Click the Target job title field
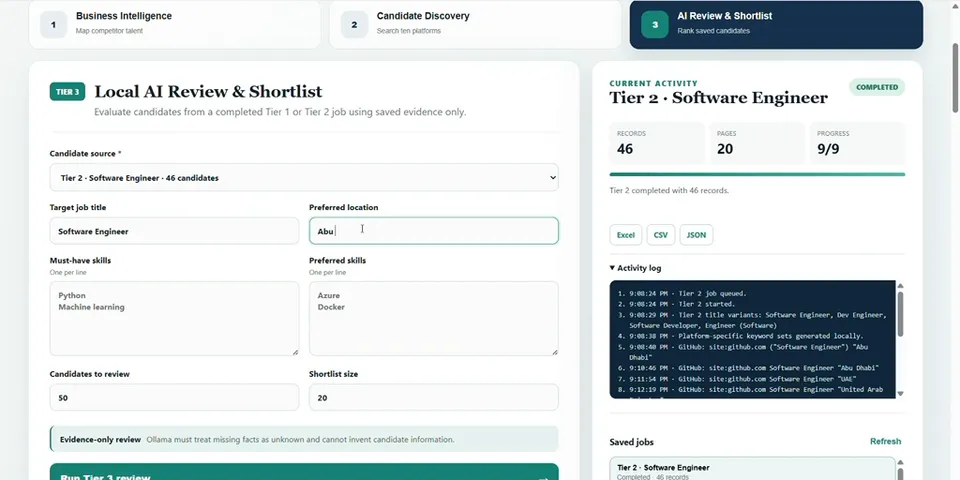 [174, 231]
